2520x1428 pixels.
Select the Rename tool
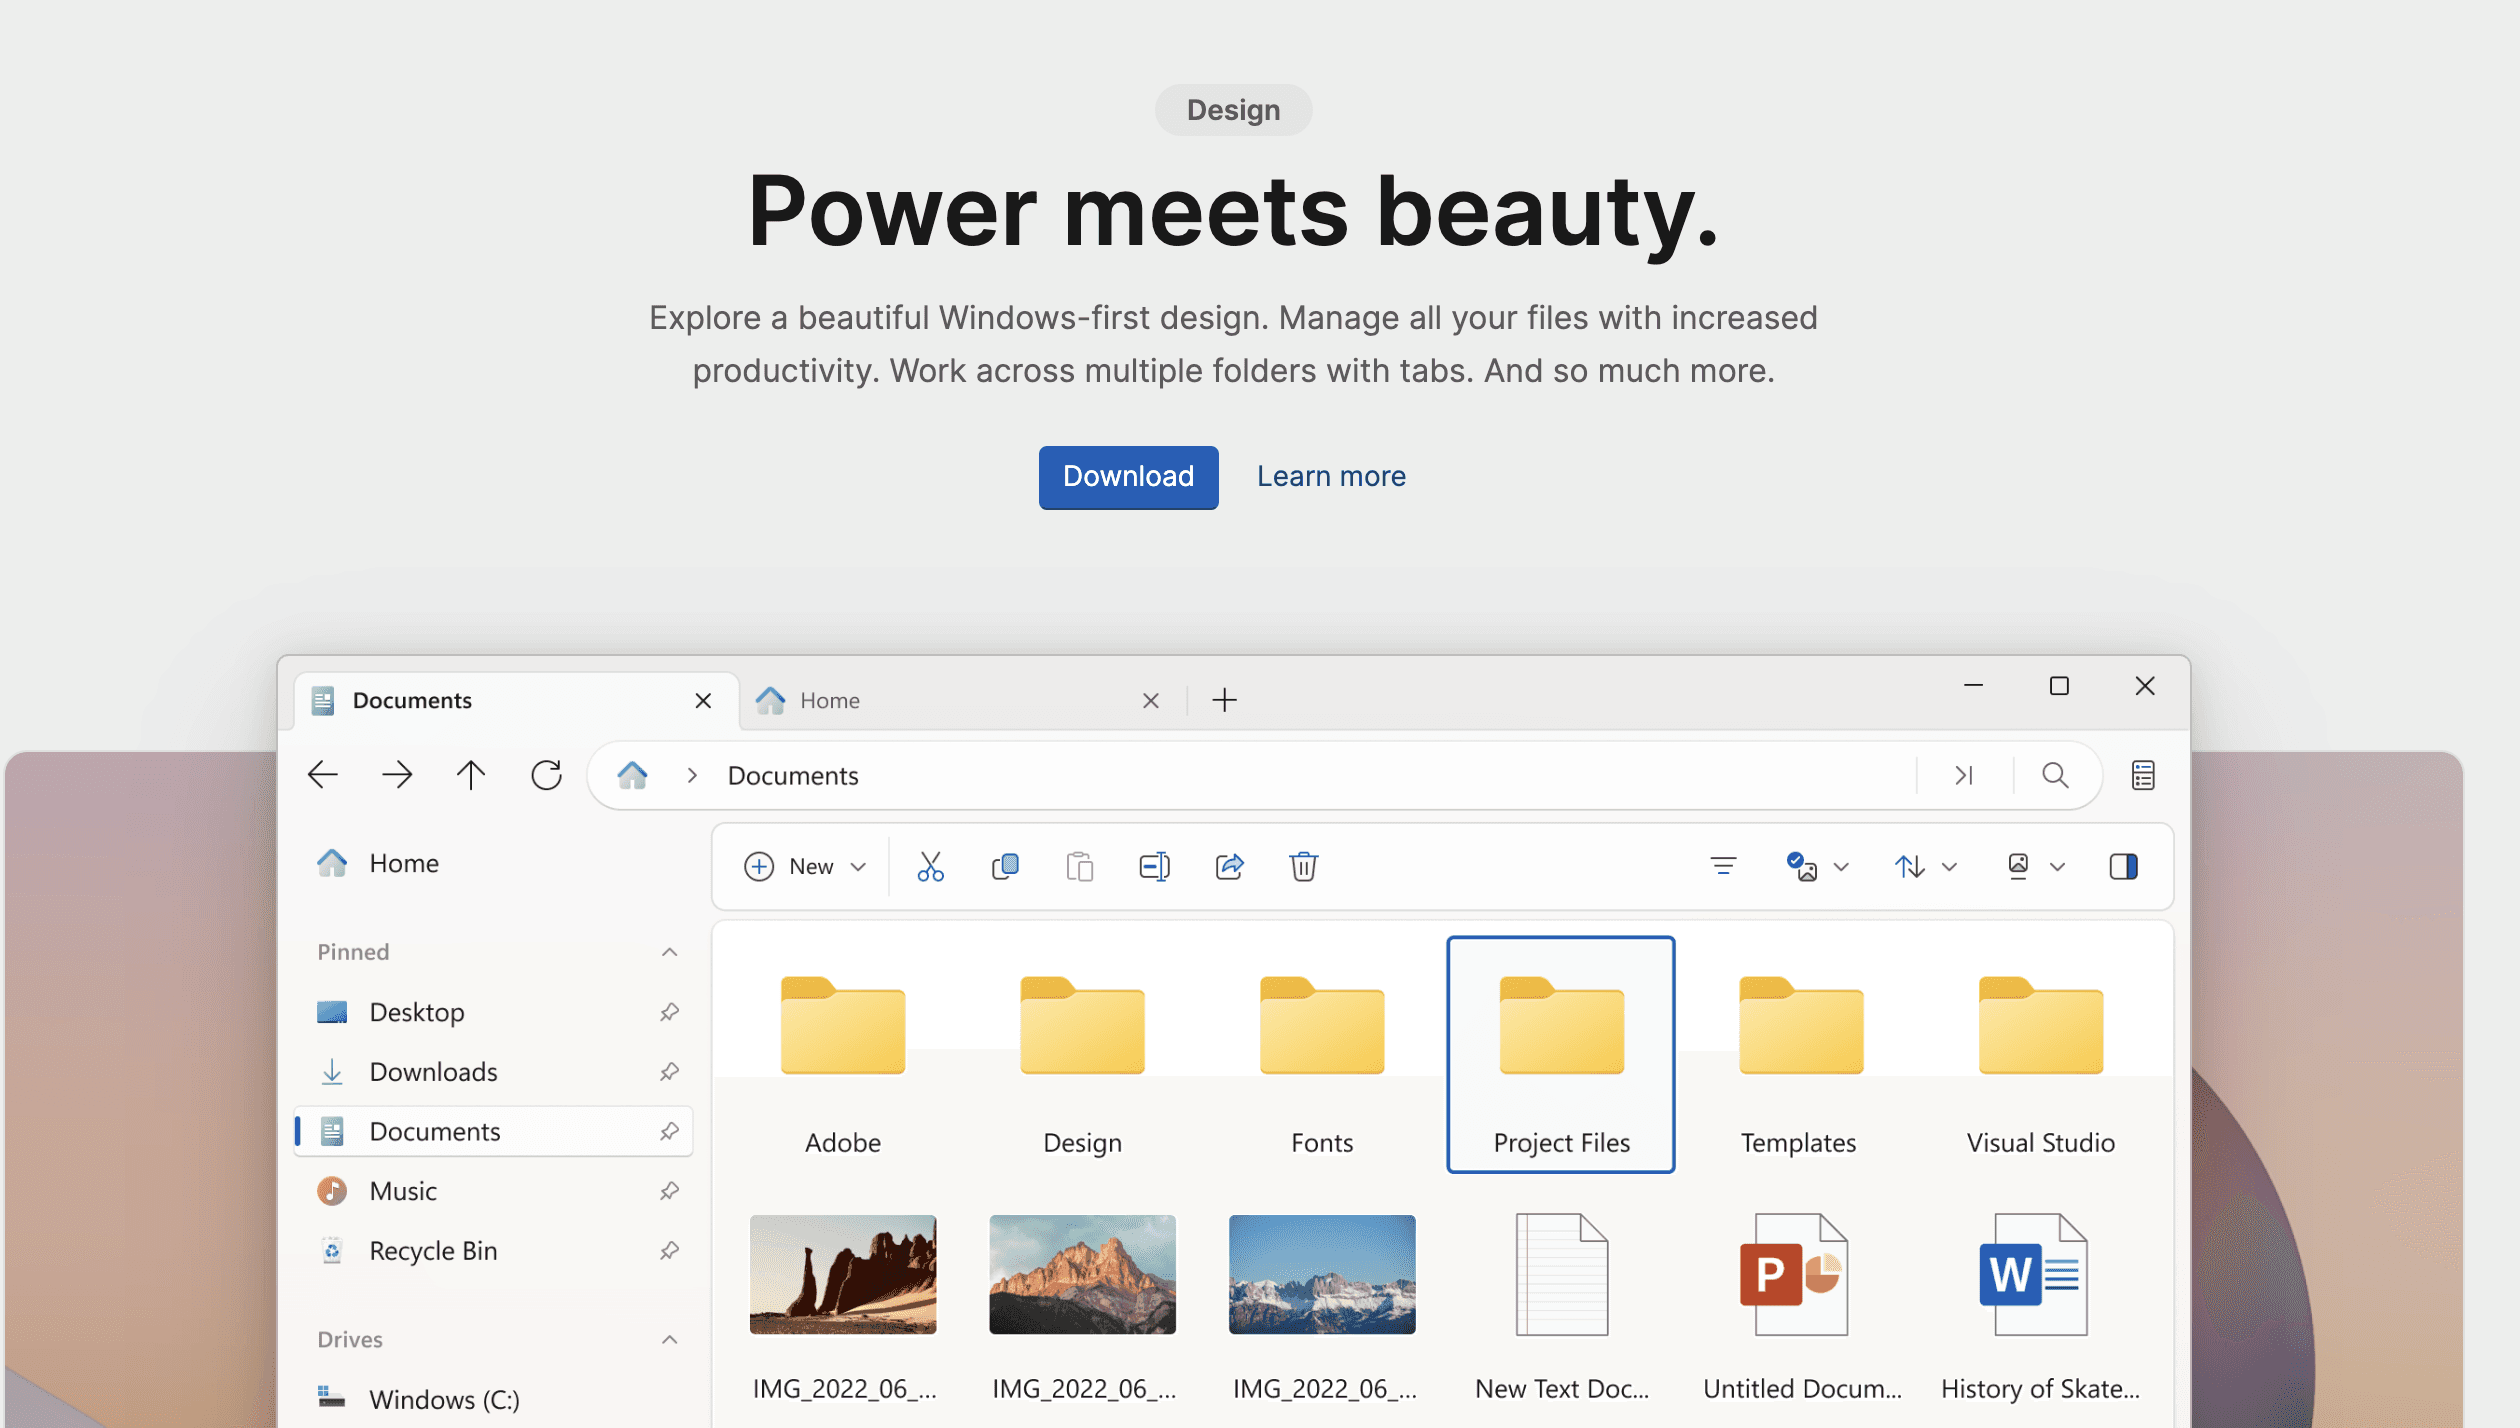[1154, 866]
